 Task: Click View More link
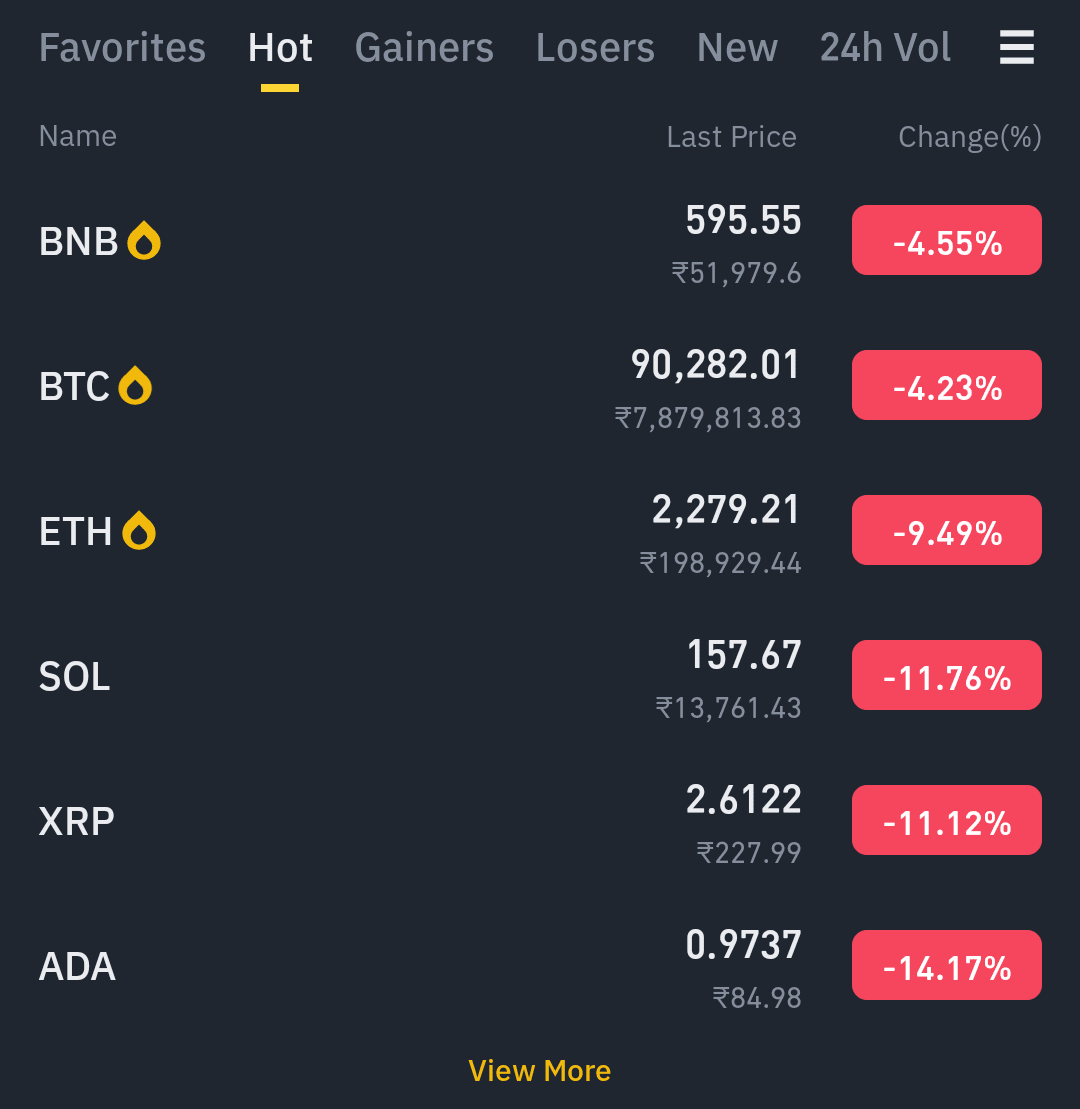(x=540, y=1071)
